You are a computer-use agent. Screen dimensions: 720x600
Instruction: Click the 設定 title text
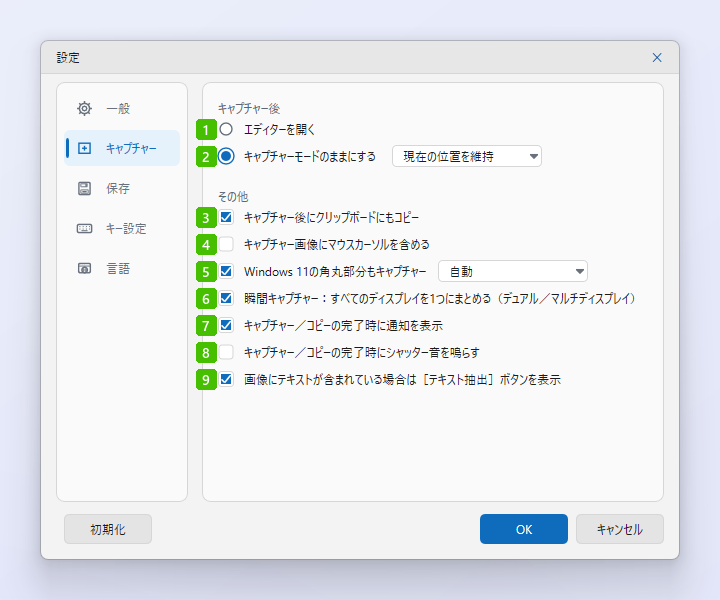tap(68, 57)
